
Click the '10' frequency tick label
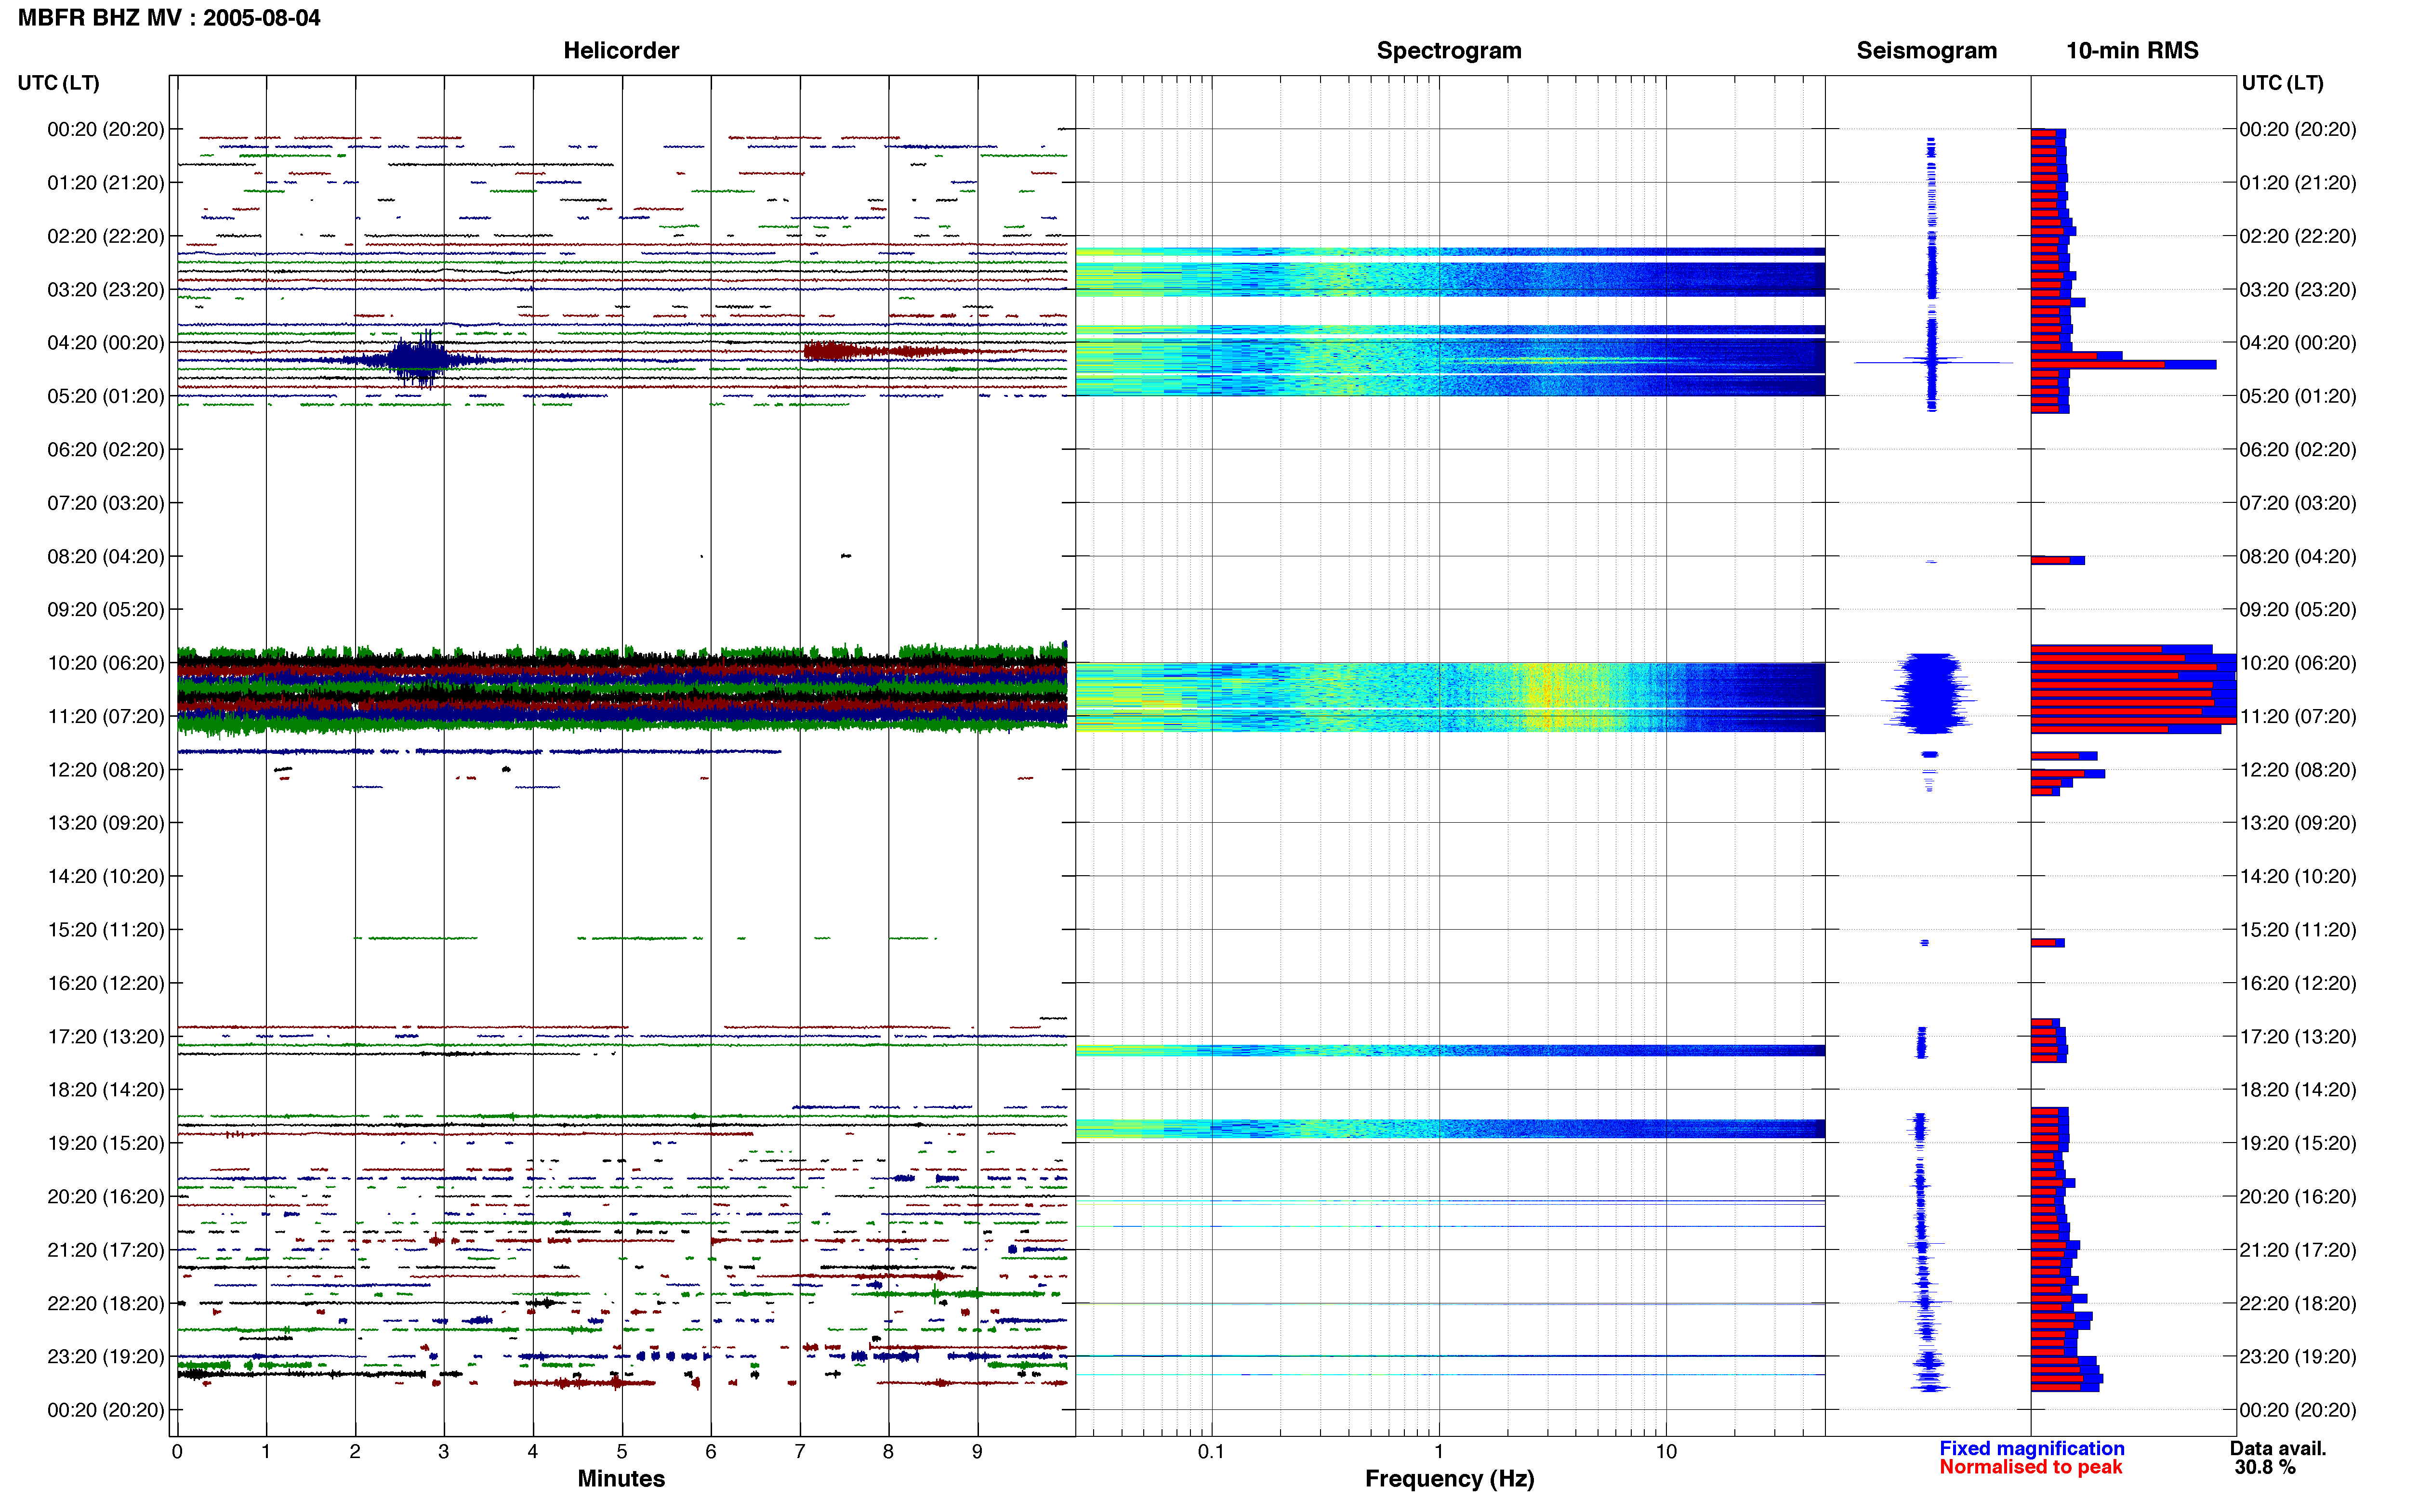(1666, 1452)
